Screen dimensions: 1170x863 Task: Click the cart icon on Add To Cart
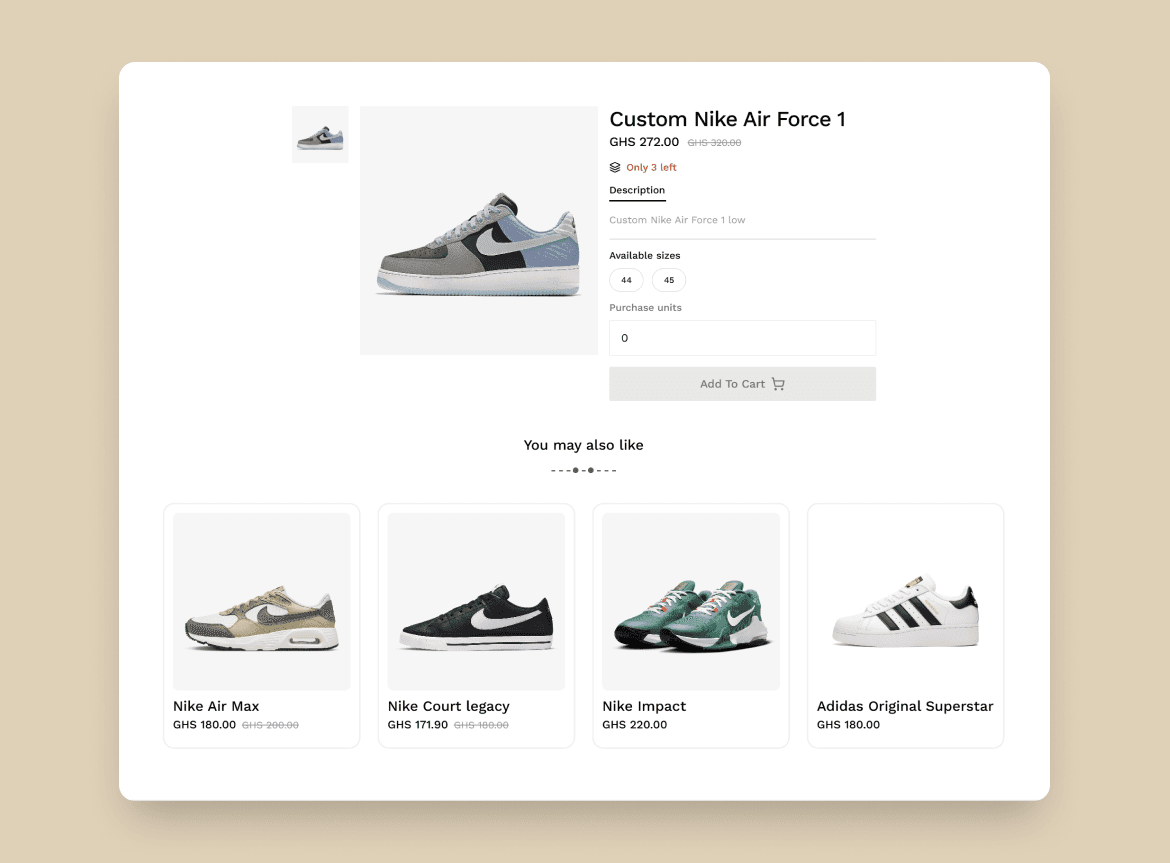tap(778, 383)
